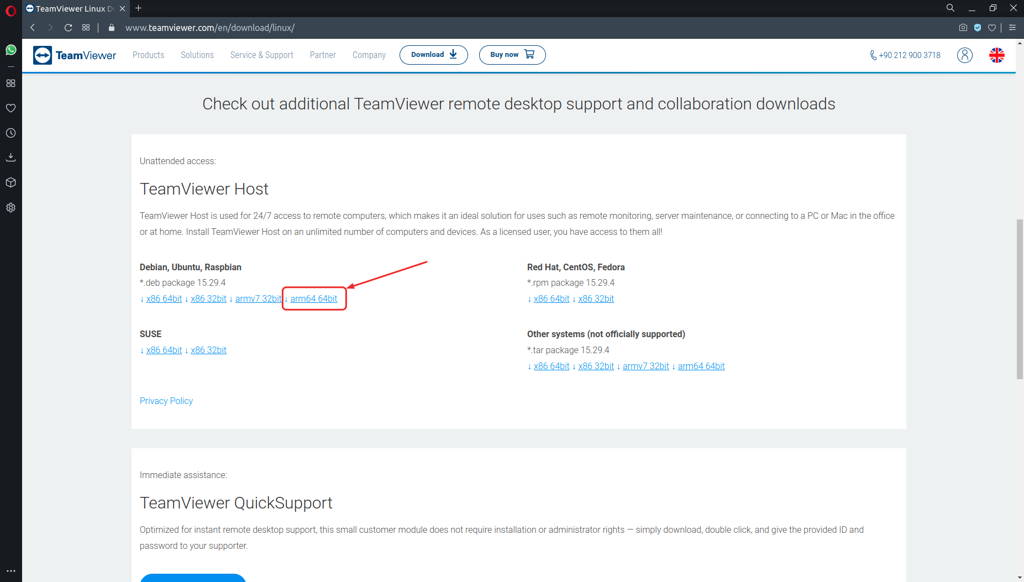Click the TeamViewer Host heading
The height and width of the screenshot is (582, 1024).
tap(204, 189)
